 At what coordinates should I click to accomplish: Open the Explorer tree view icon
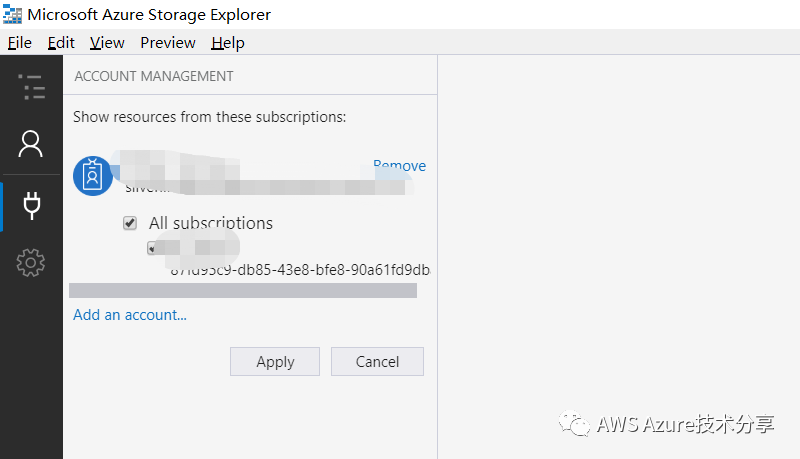(31, 87)
